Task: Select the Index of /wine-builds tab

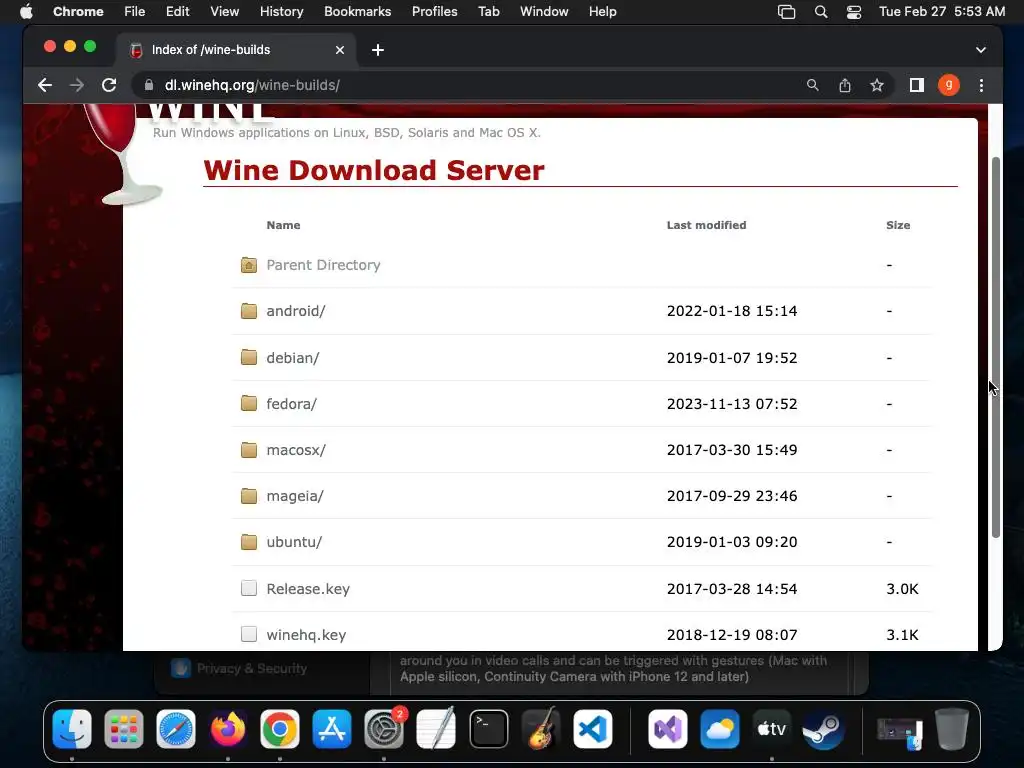Action: pos(236,50)
